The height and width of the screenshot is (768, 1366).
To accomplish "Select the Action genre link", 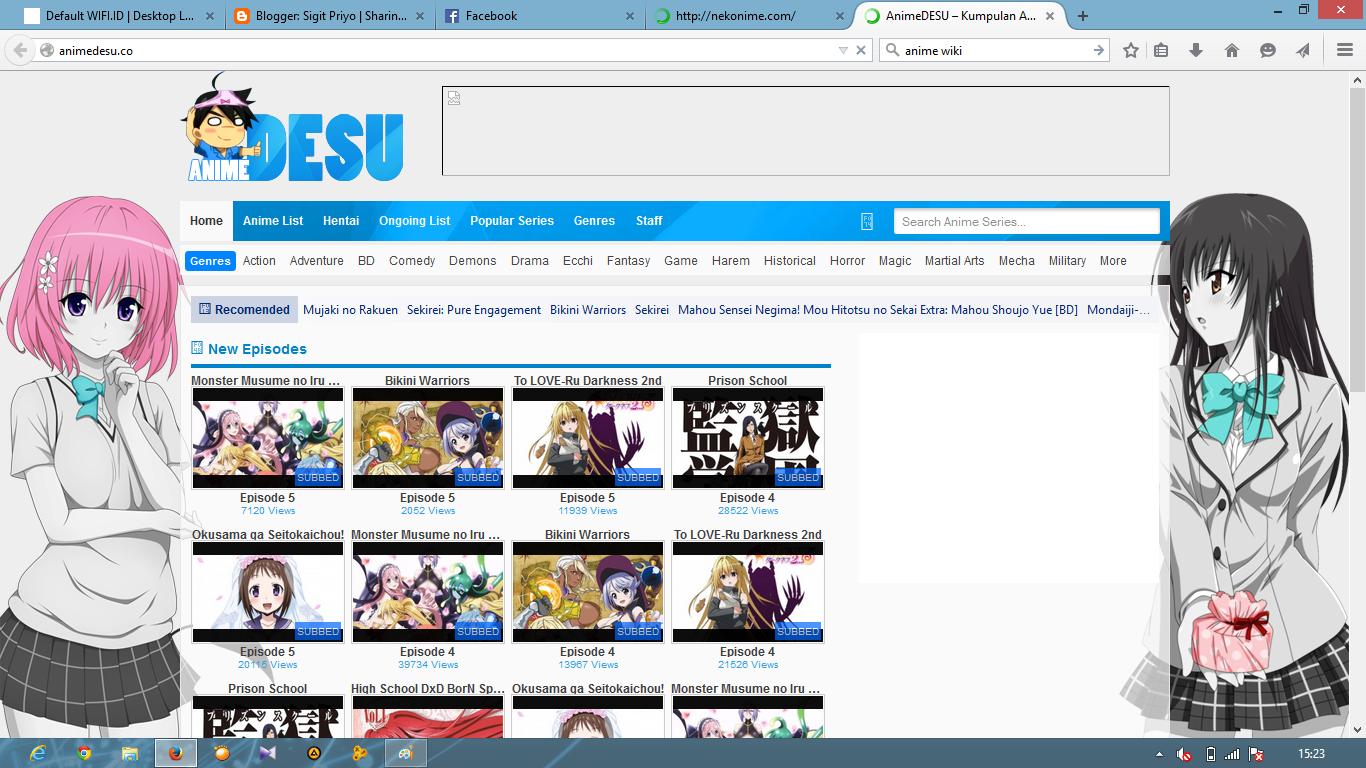I will pyautogui.click(x=259, y=261).
